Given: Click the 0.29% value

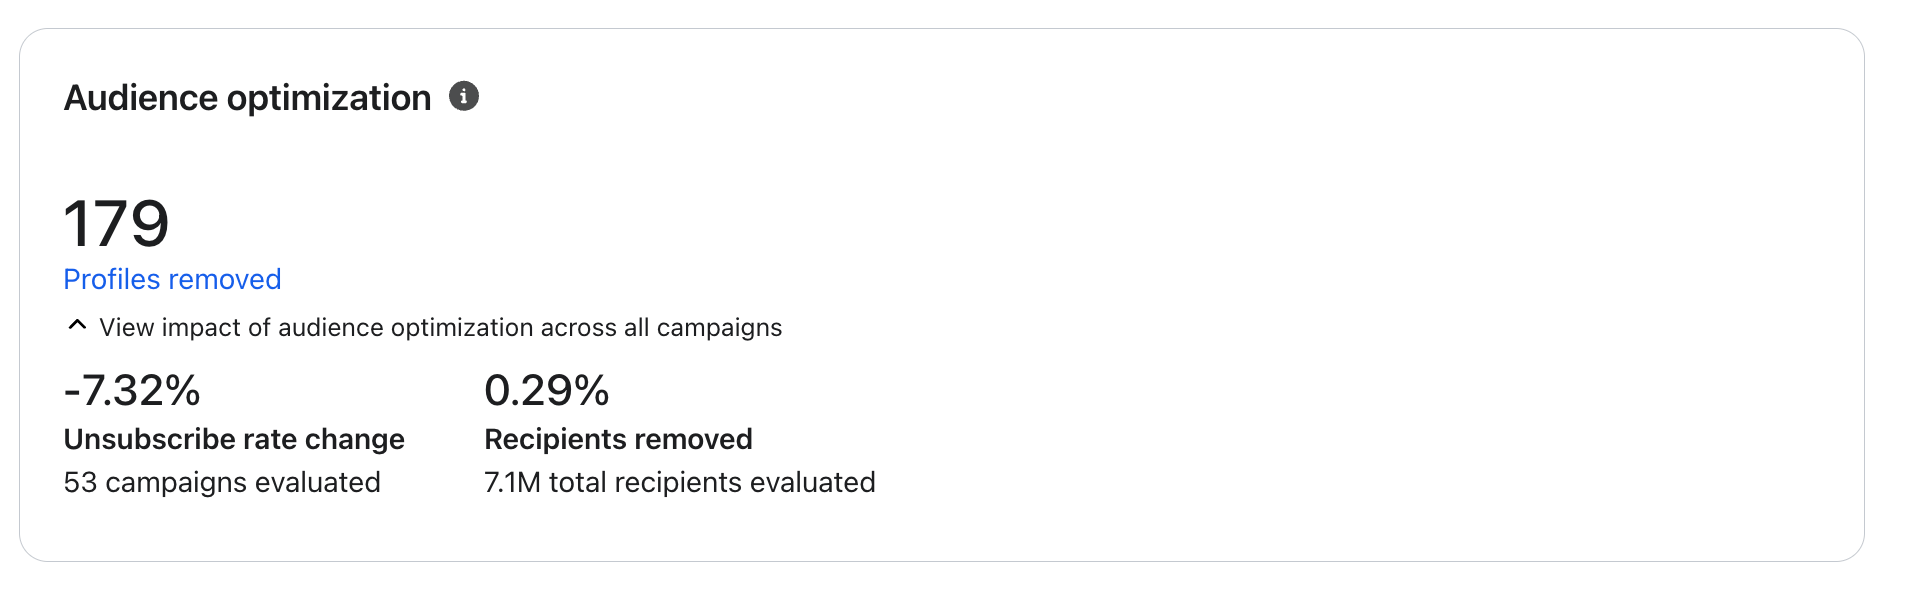Looking at the screenshot, I should pyautogui.click(x=547, y=390).
